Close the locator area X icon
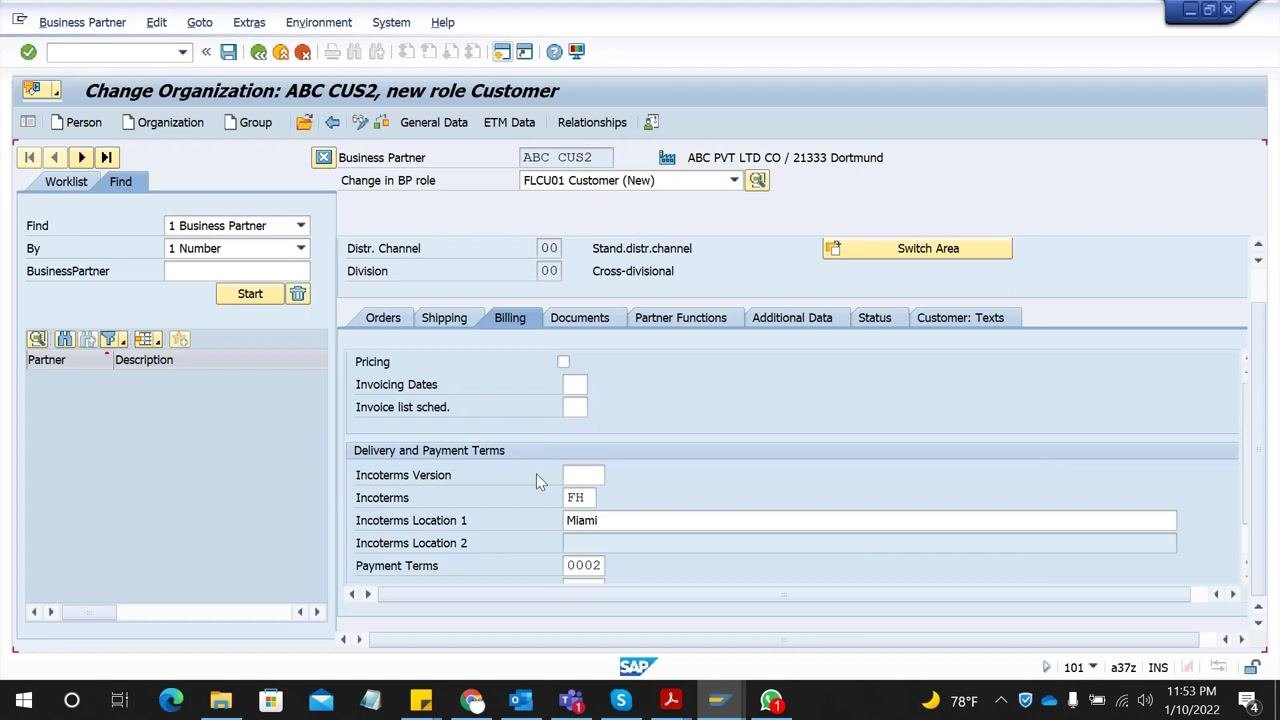This screenshot has width=1280, height=720. tap(323, 157)
